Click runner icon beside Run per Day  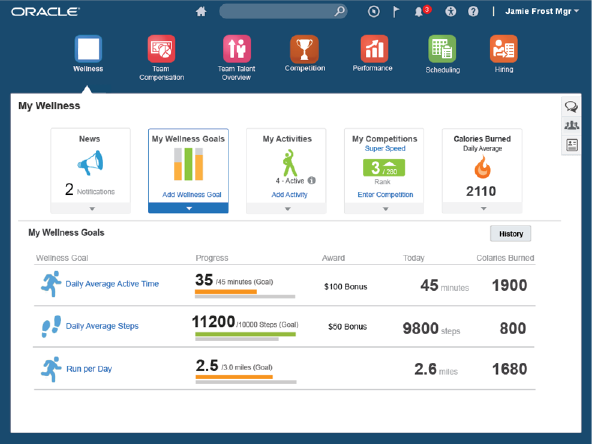click(51, 369)
